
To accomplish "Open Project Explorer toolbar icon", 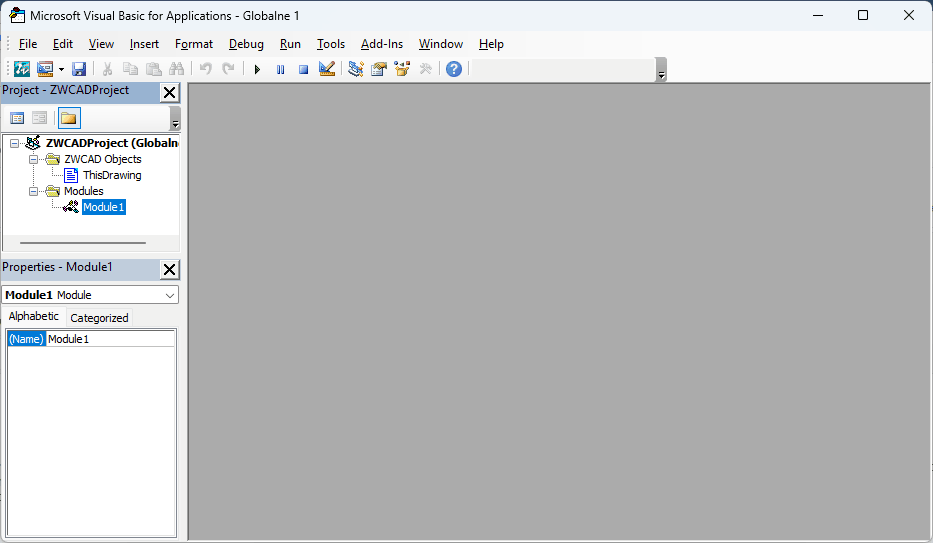I will tap(356, 69).
